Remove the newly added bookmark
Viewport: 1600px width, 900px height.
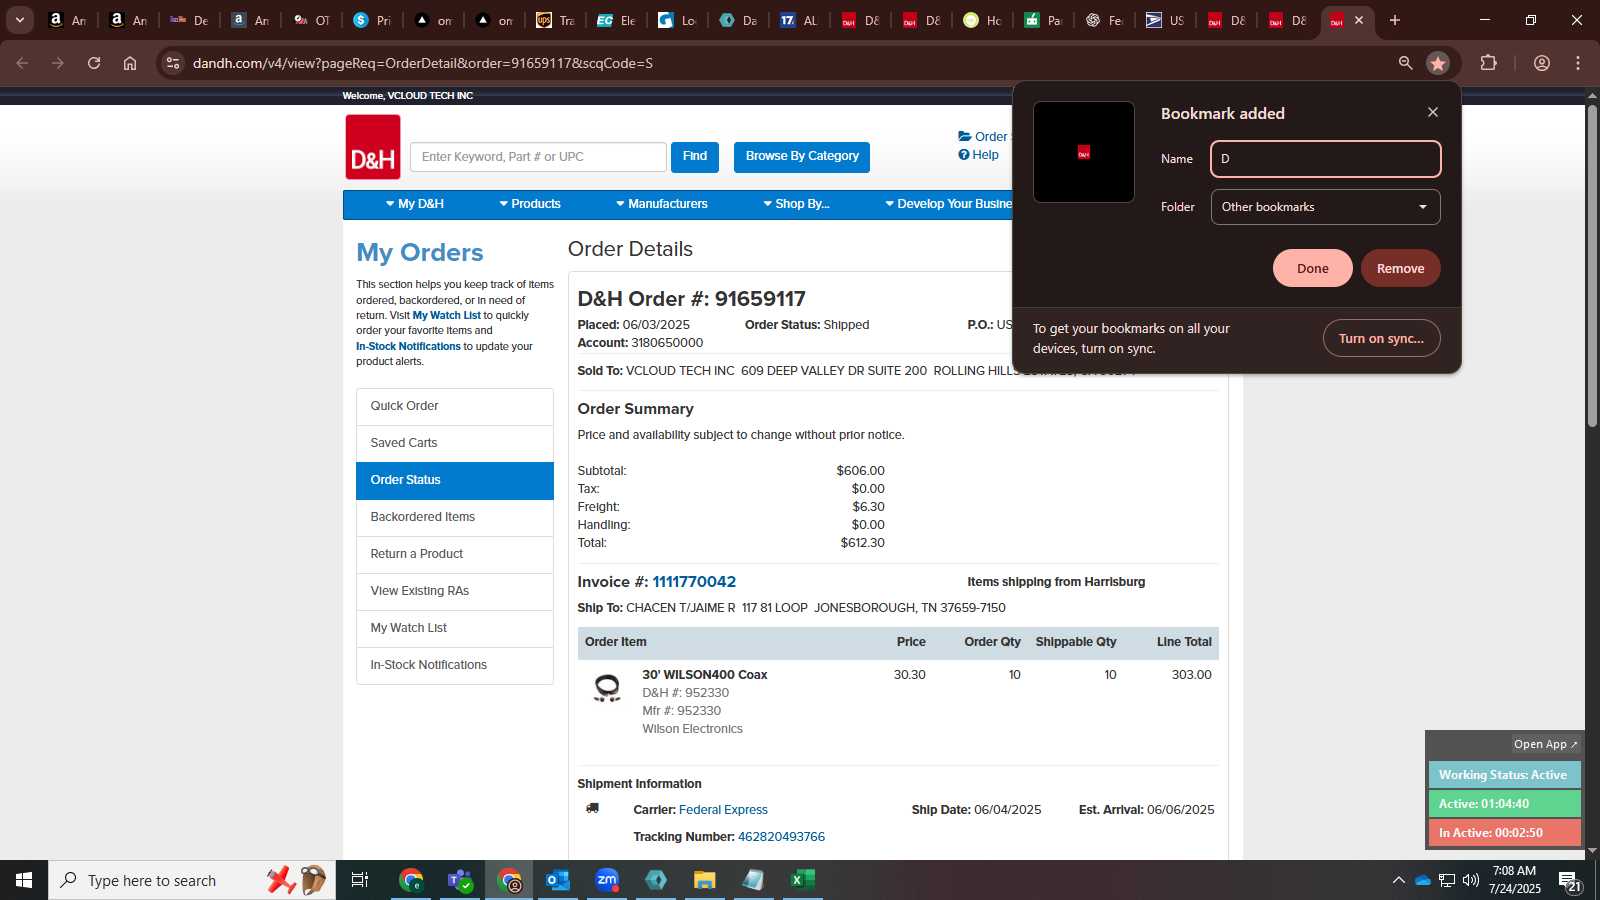pyautogui.click(x=1400, y=268)
